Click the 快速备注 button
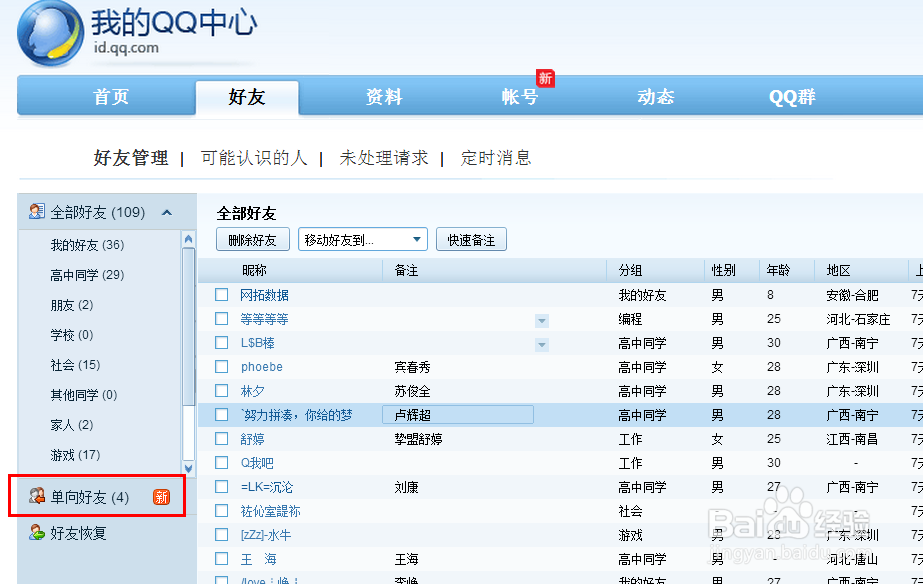The height and width of the screenshot is (584, 923). coord(470,239)
